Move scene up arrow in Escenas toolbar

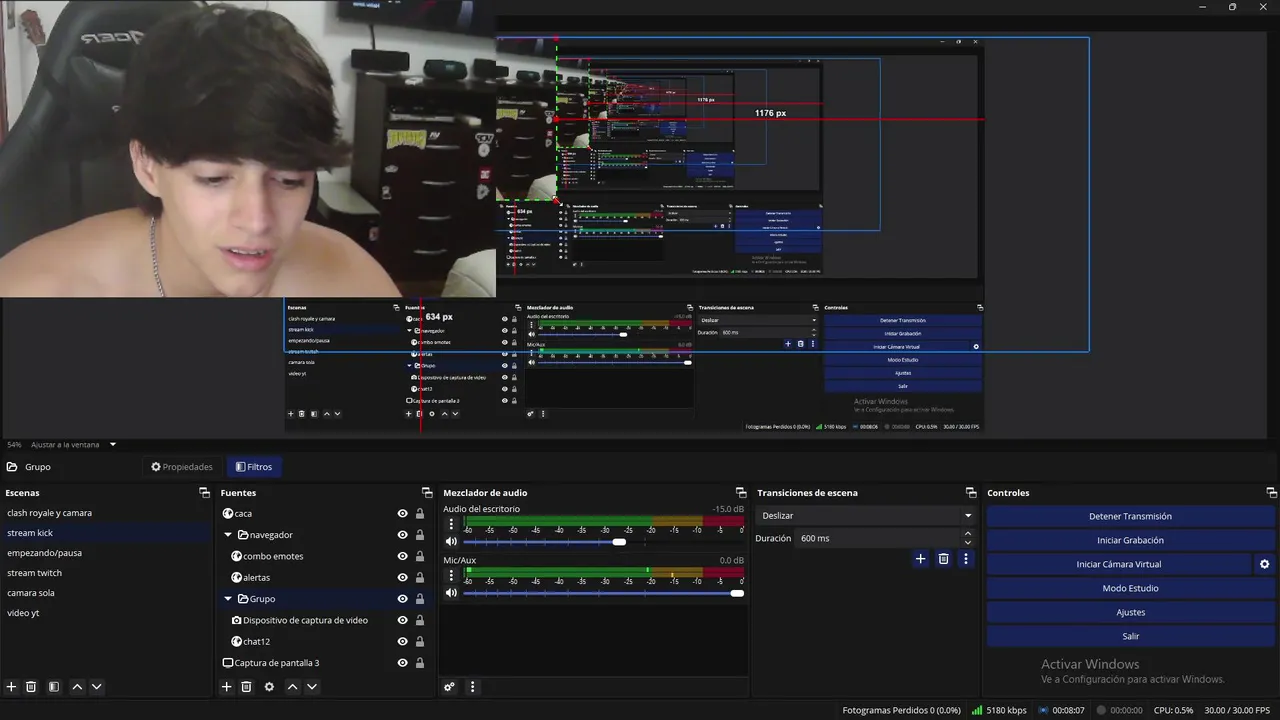pos(77,687)
